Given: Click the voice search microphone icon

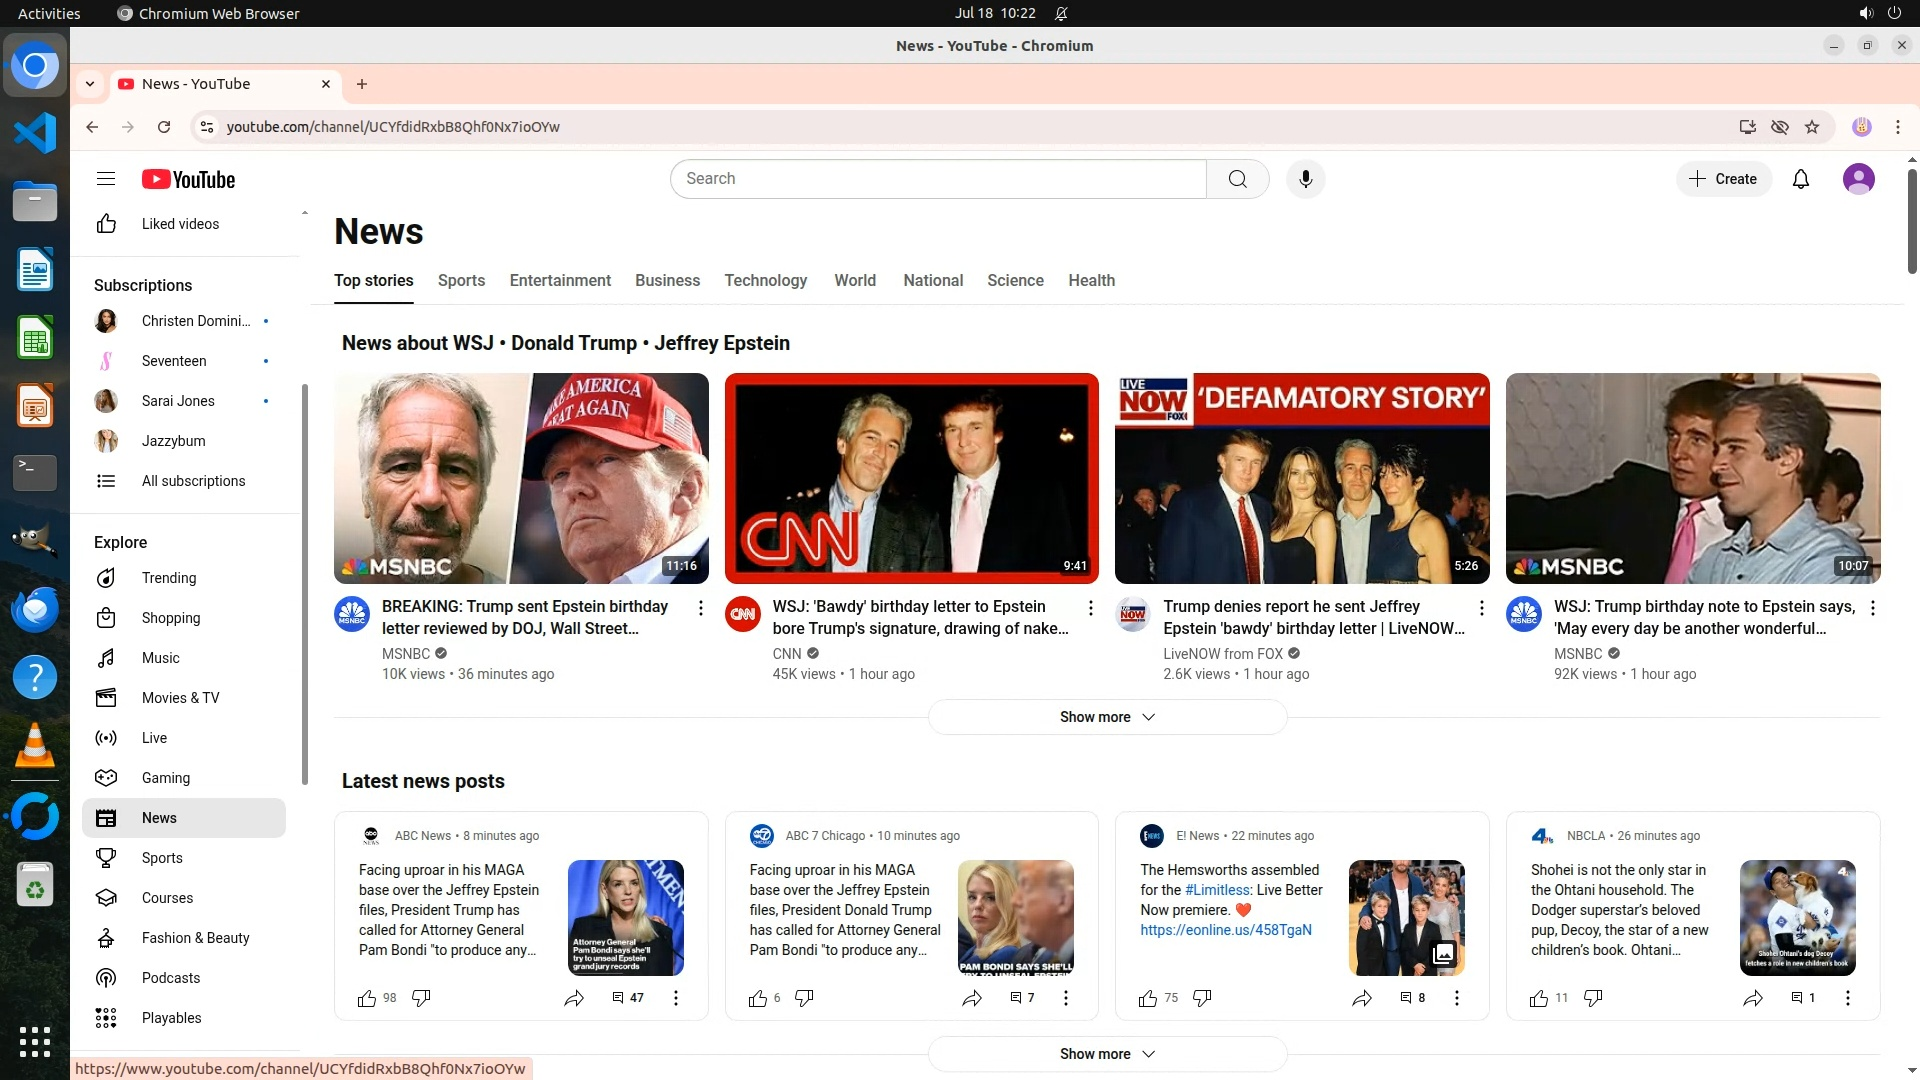Looking at the screenshot, I should [x=1305, y=179].
